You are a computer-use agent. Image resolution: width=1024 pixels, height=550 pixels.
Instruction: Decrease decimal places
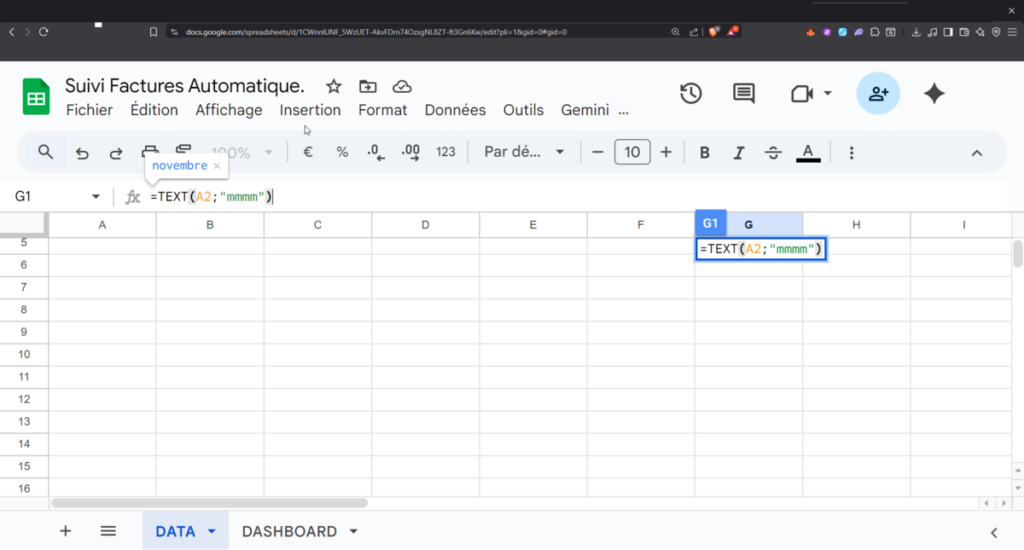(376, 152)
